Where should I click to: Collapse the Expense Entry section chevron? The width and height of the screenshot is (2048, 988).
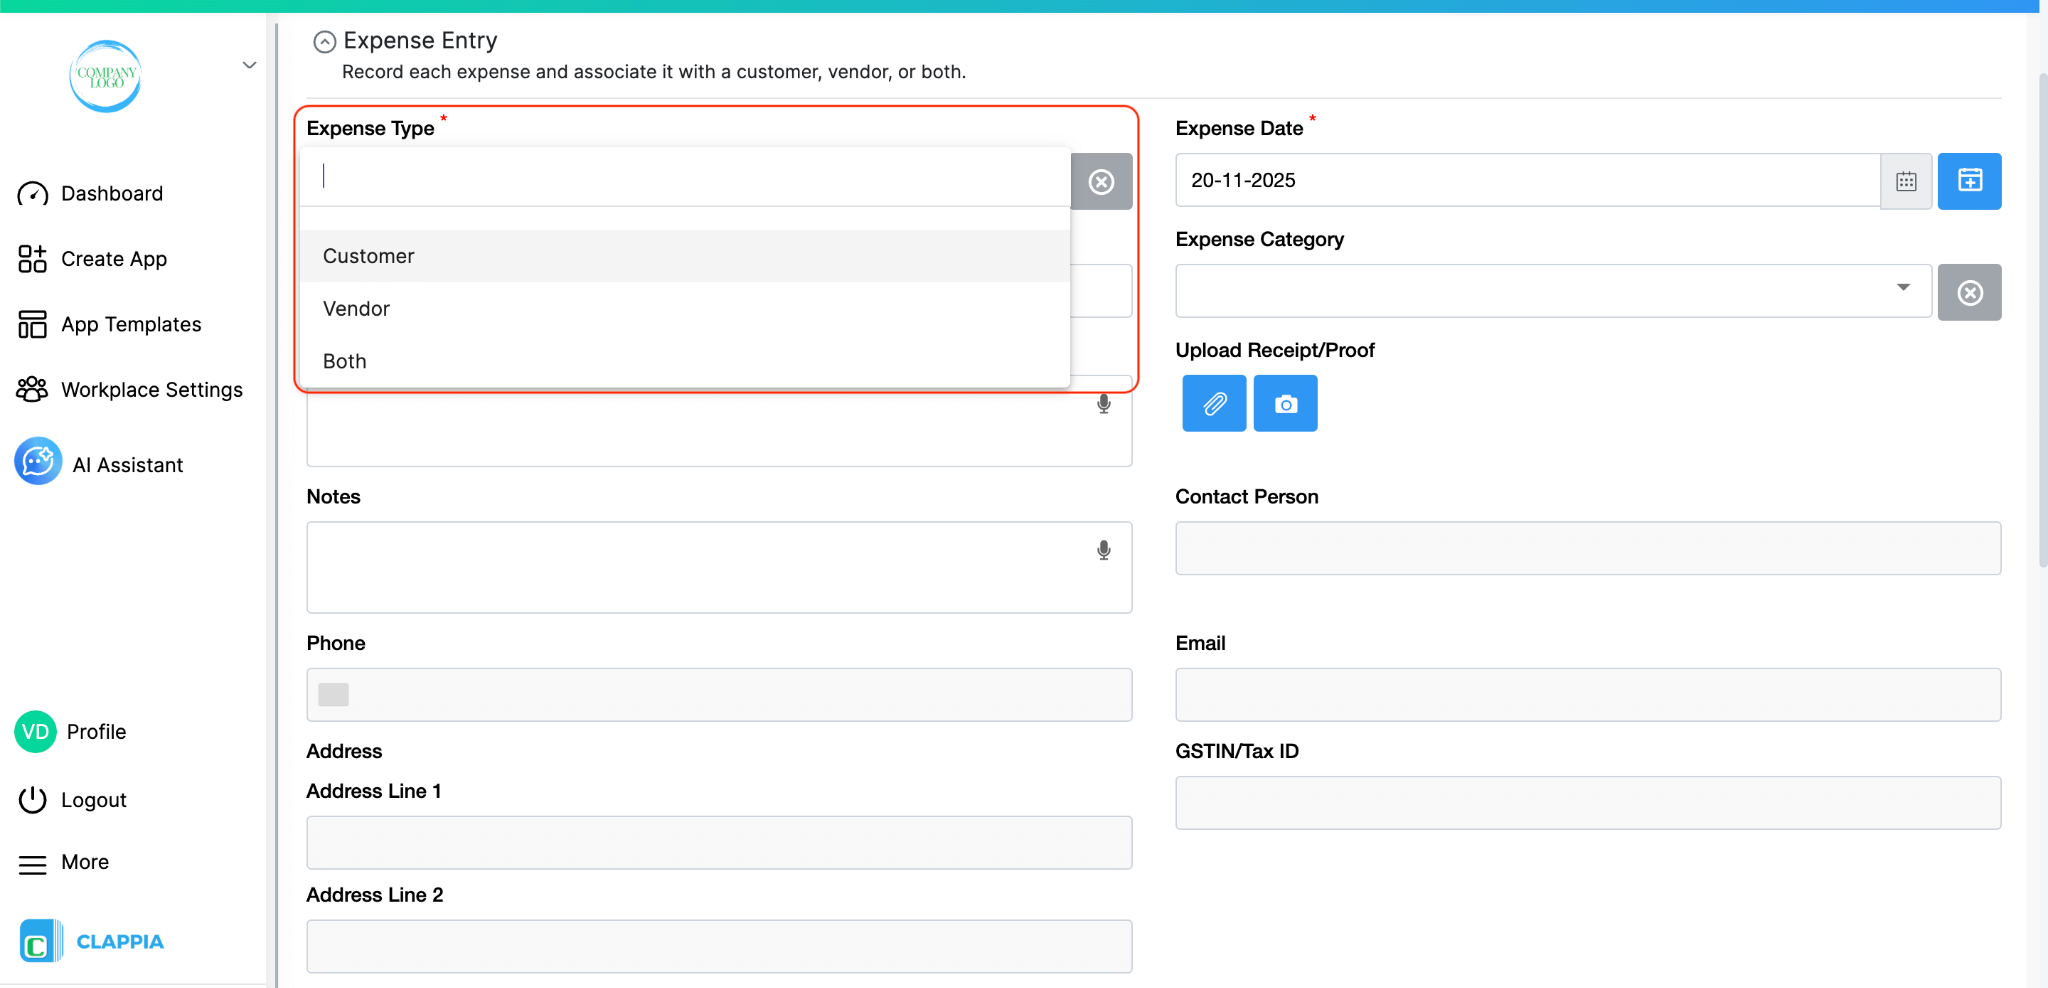click(x=324, y=41)
